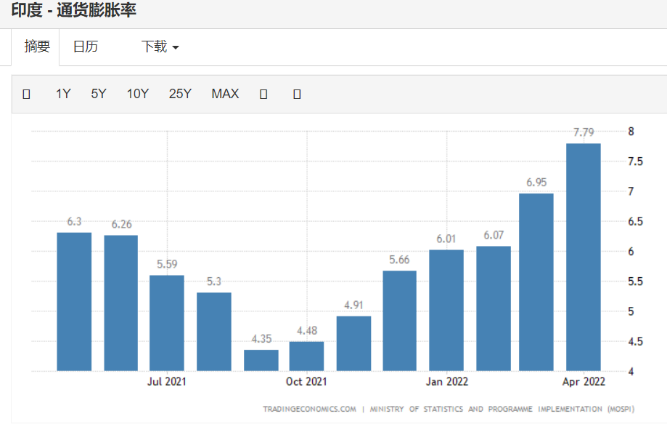Click the Apr 2022 axis label

[583, 381]
